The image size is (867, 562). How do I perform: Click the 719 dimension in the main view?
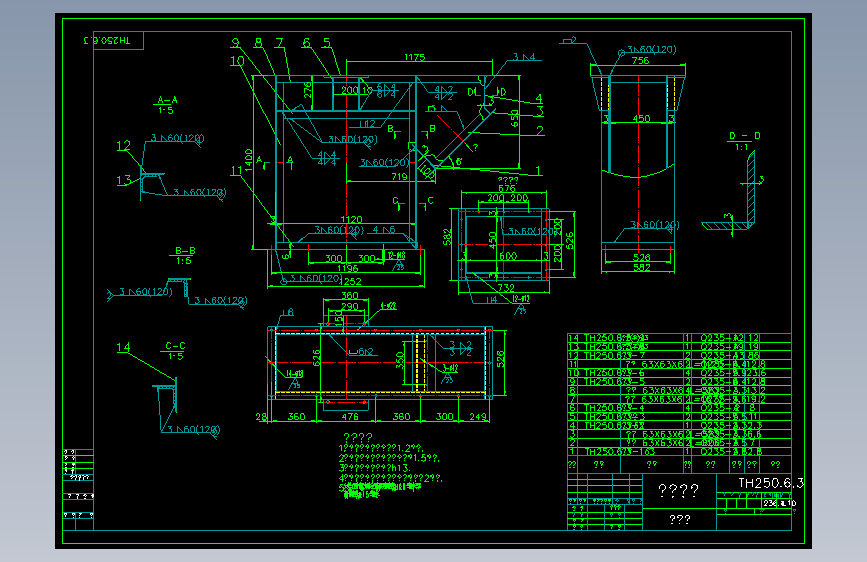[399, 176]
